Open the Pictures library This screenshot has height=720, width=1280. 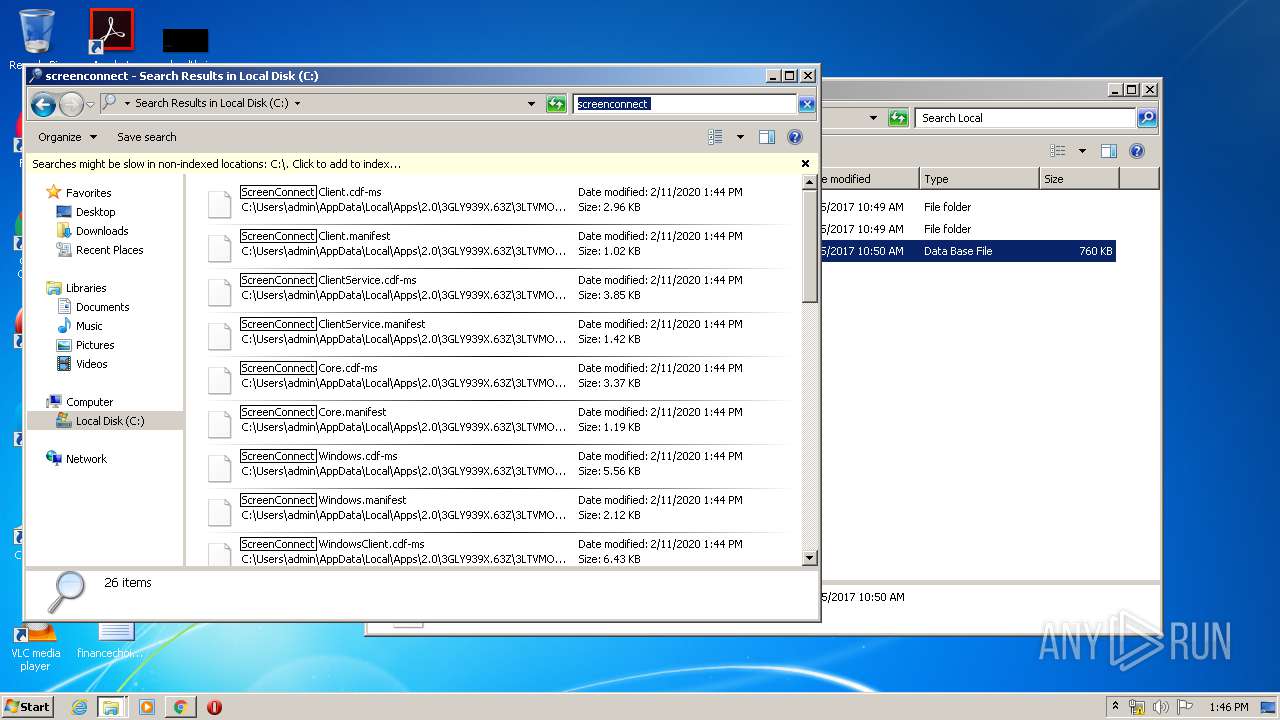pyautogui.click(x=95, y=345)
